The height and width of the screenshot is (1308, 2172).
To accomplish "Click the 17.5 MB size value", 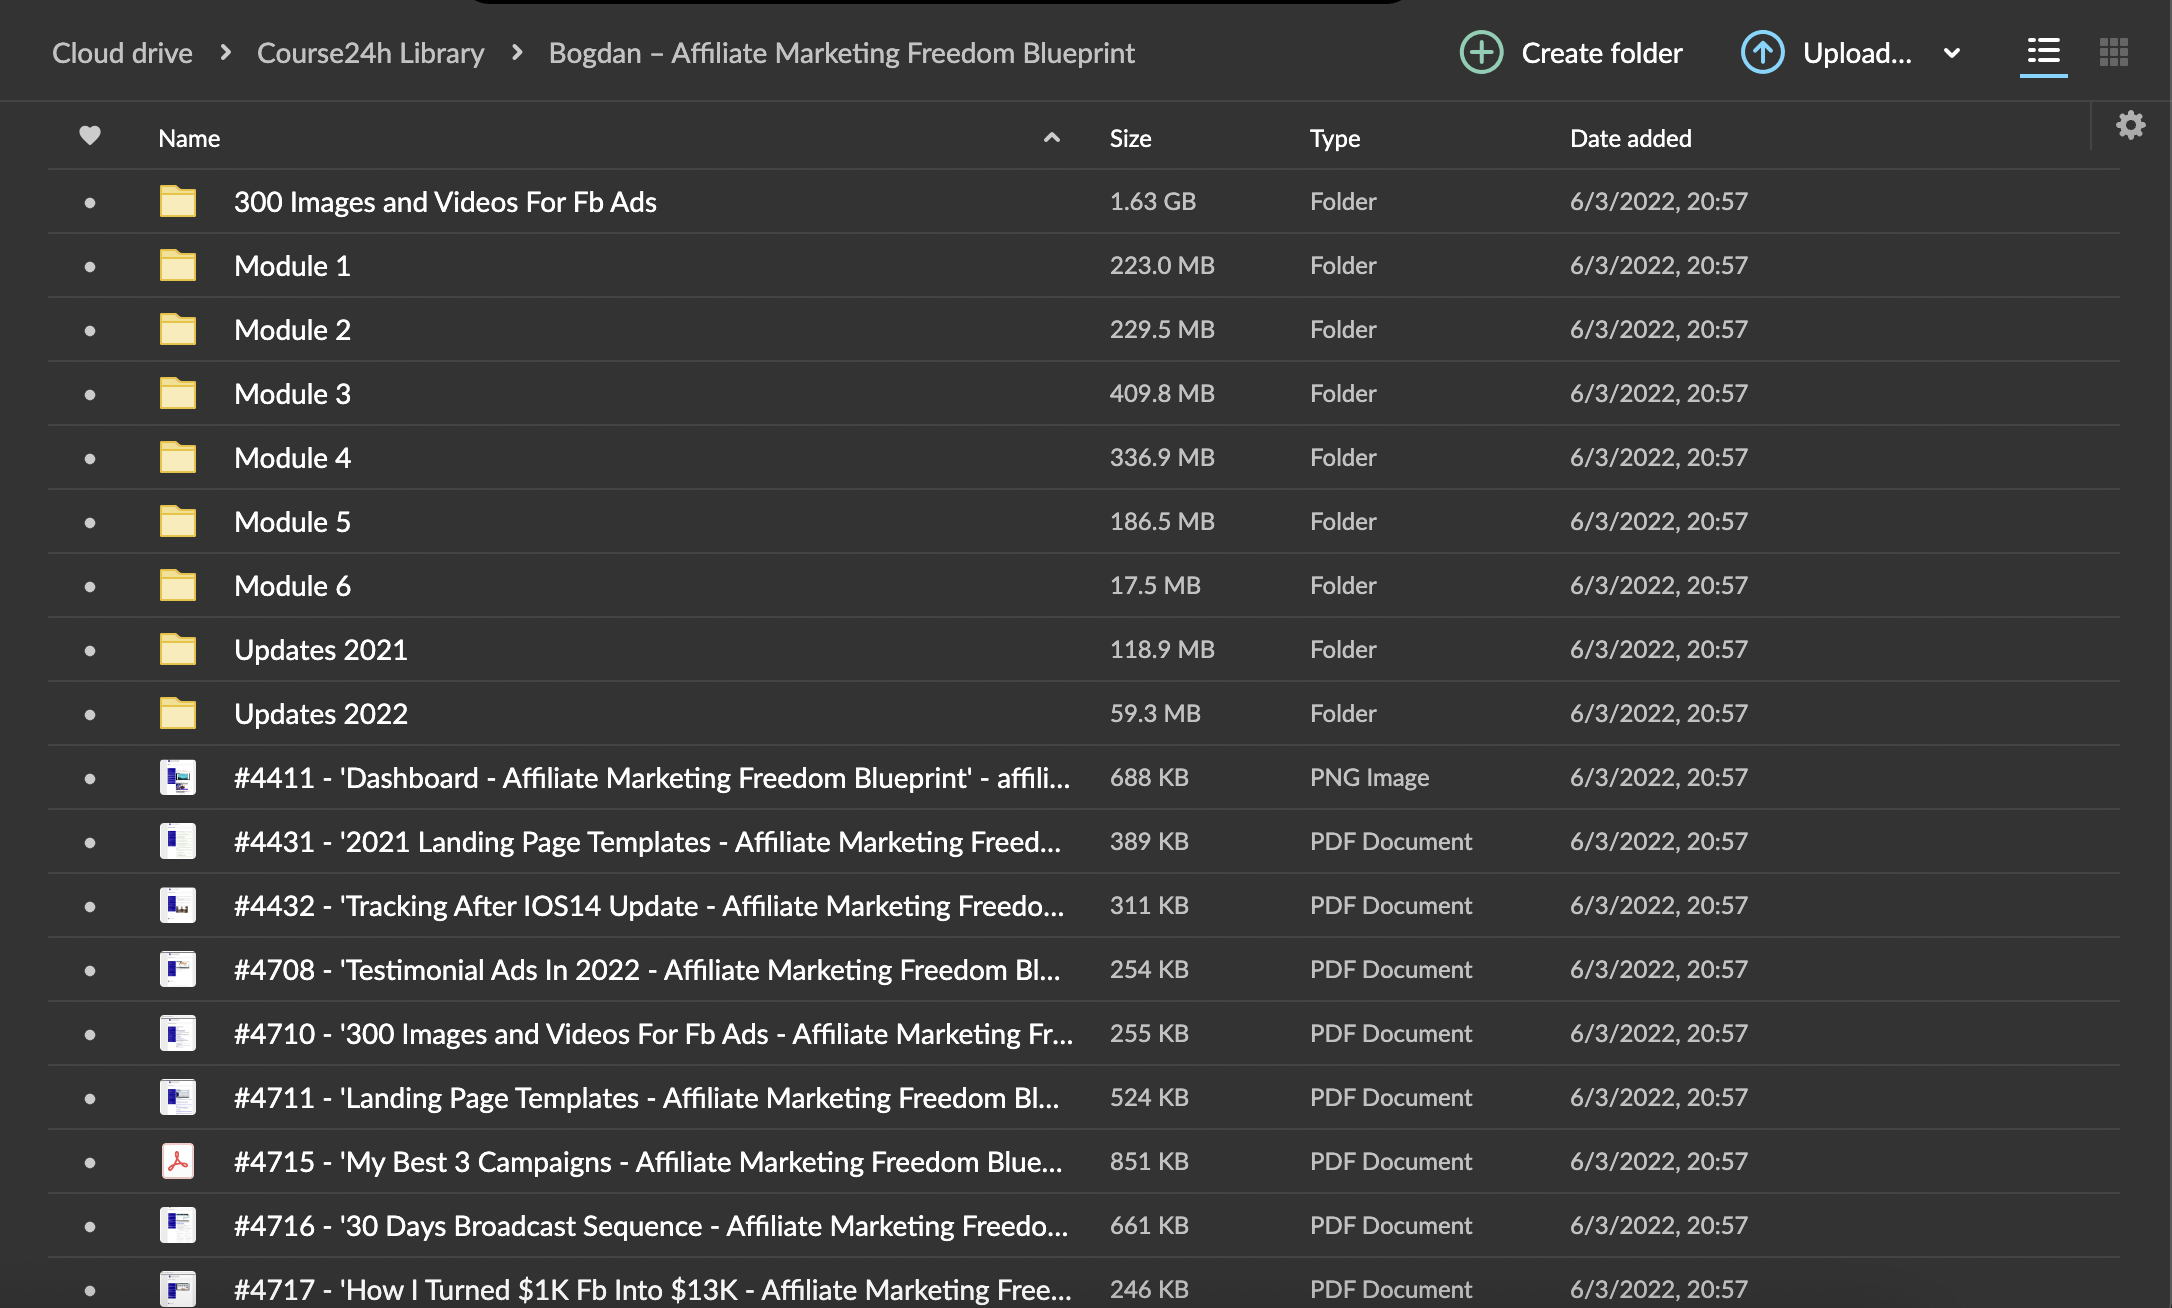I will pos(1155,585).
